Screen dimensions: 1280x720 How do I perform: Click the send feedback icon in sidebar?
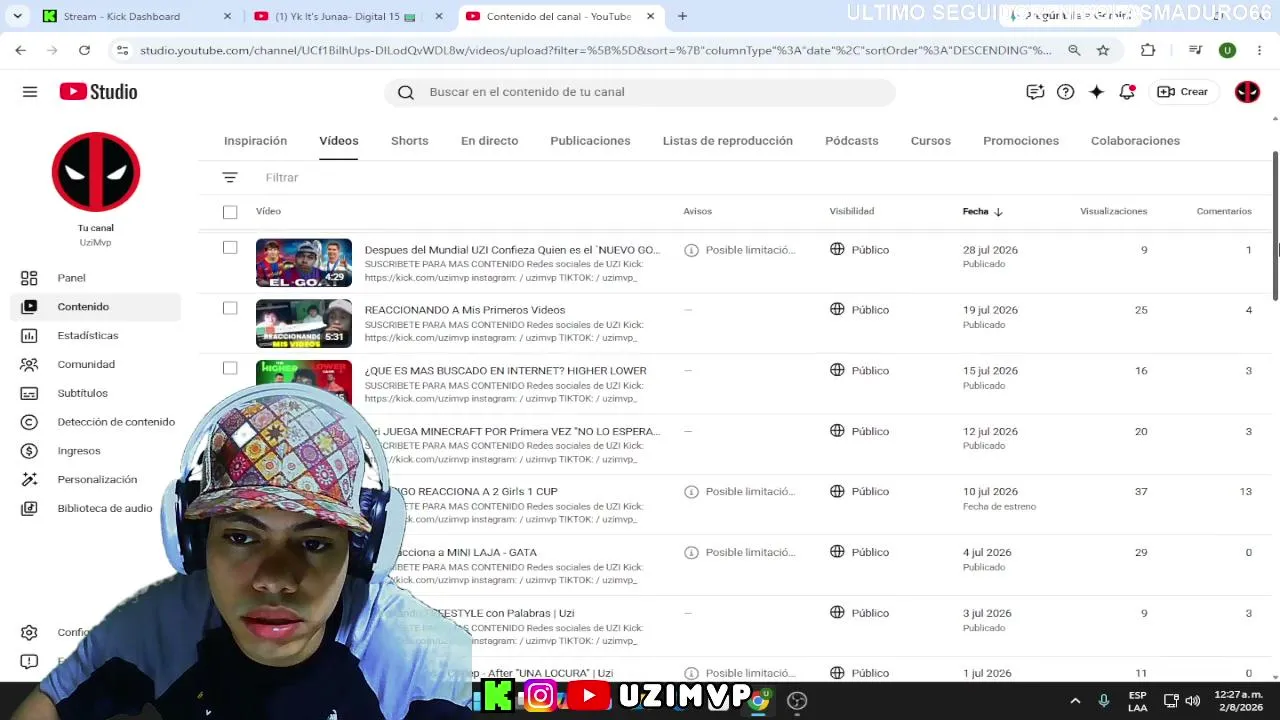coord(29,662)
